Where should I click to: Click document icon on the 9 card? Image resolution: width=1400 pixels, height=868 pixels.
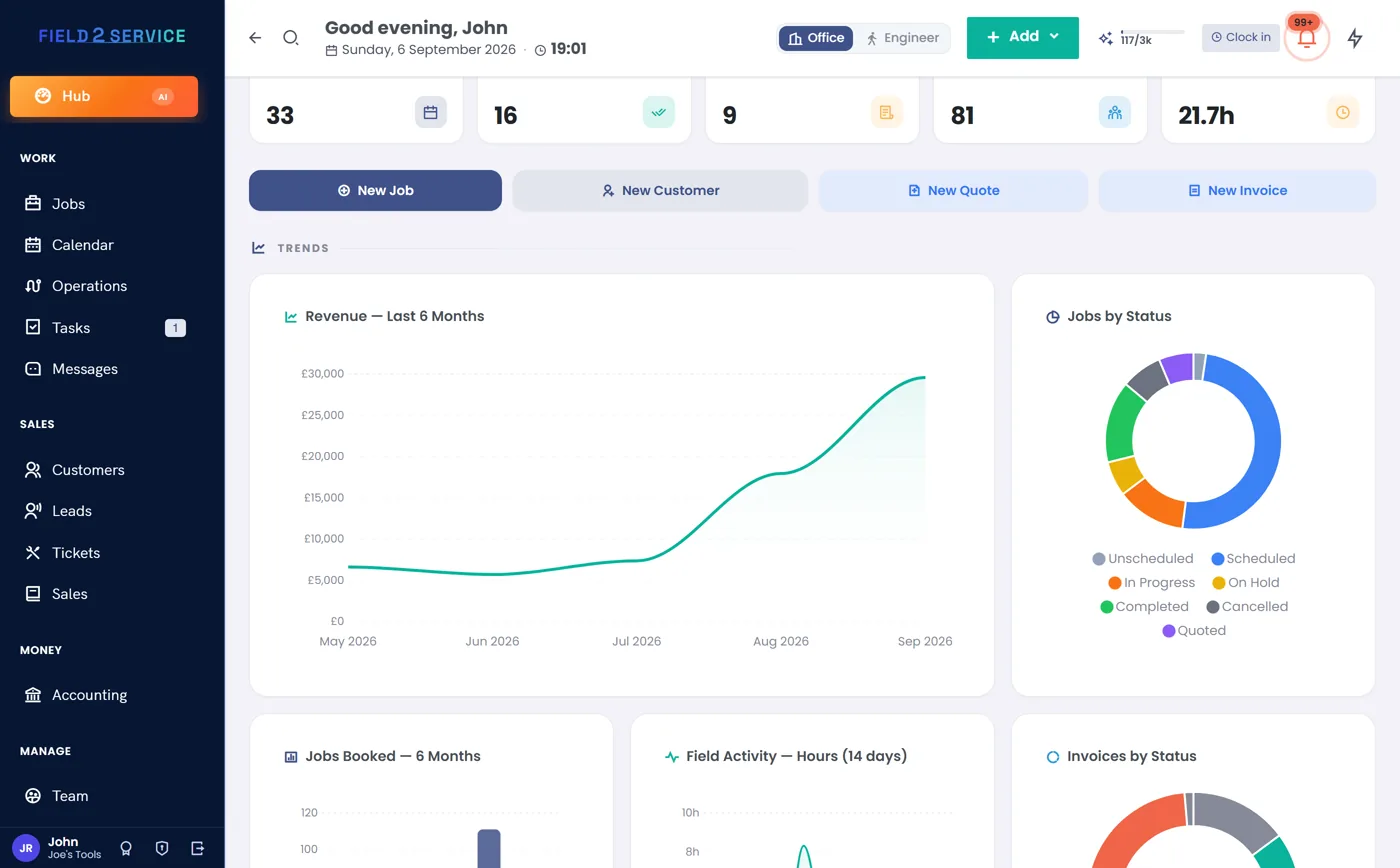(887, 113)
